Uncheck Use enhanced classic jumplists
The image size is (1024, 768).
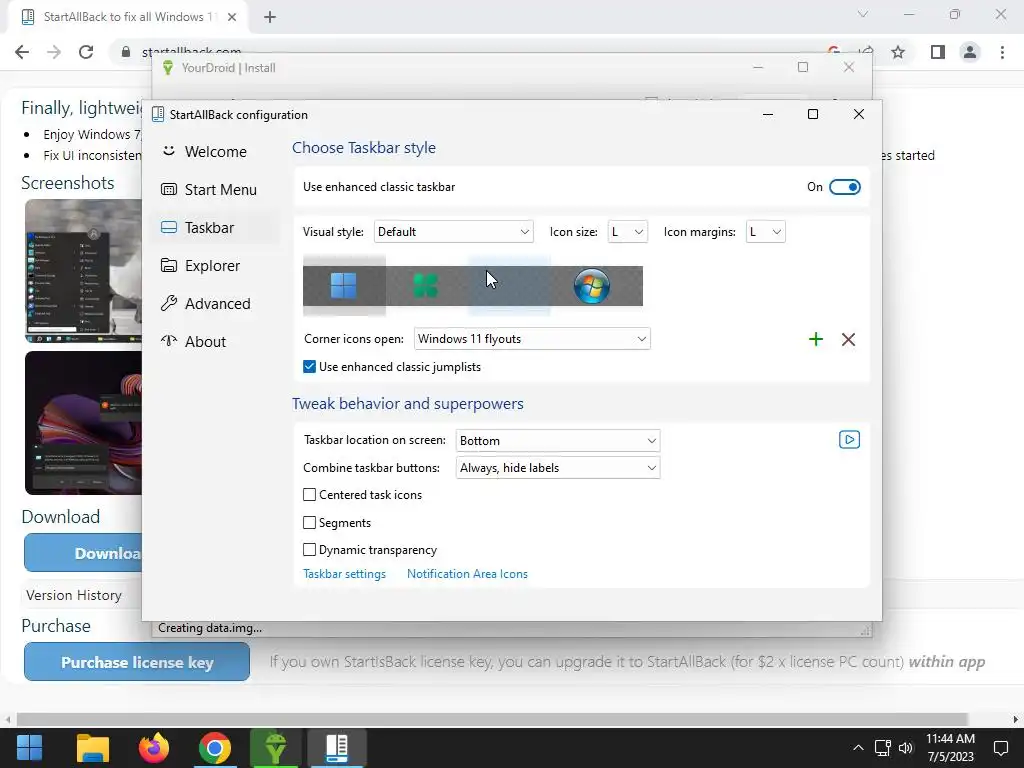[310, 367]
